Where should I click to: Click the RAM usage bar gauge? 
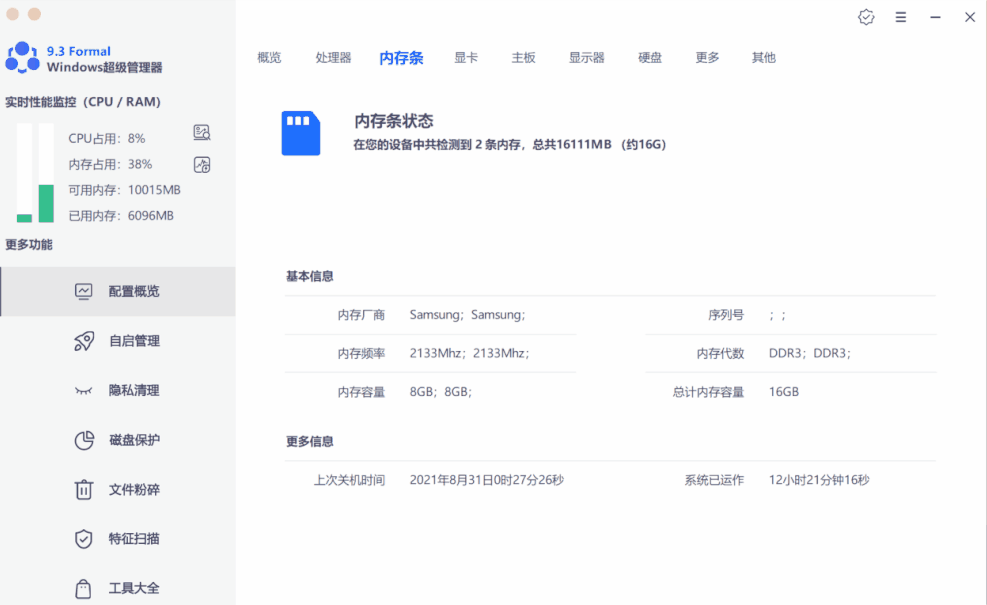click(46, 173)
